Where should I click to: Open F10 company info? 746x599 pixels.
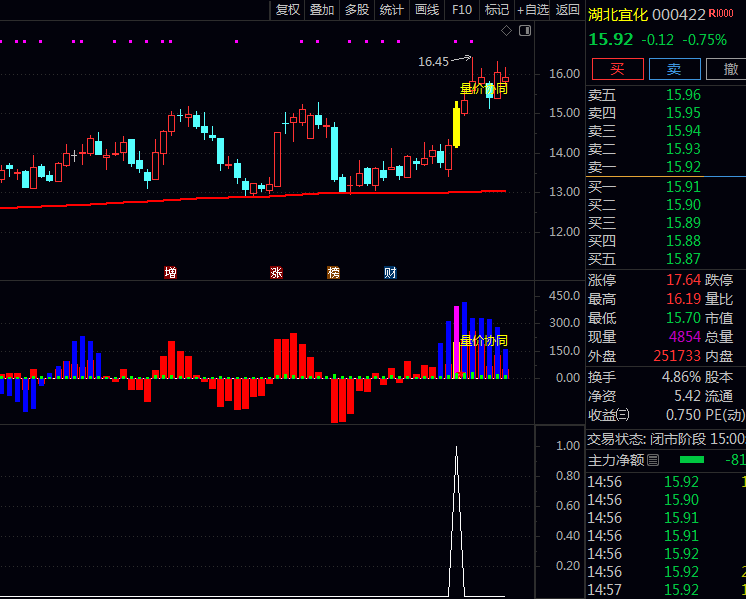click(462, 10)
